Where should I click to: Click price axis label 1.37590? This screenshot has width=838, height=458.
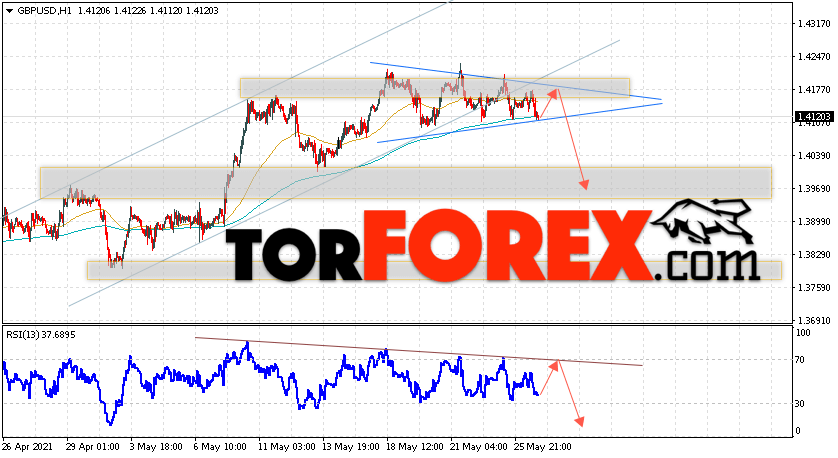[x=814, y=288]
